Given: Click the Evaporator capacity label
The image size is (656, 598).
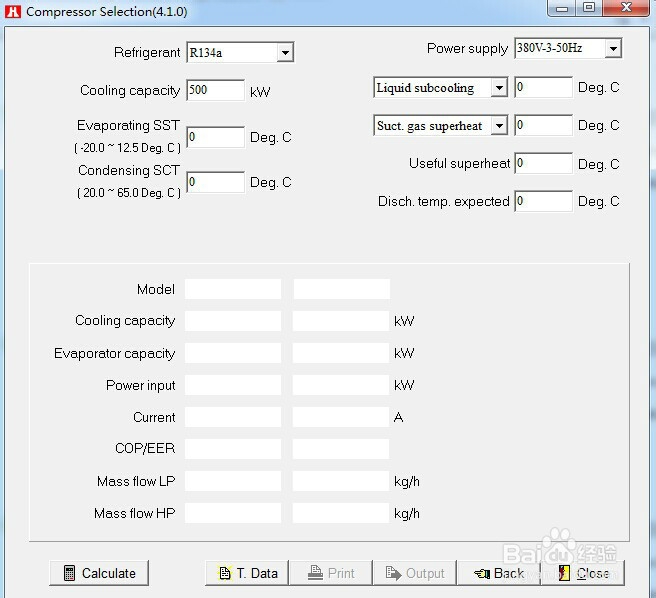Looking at the screenshot, I should pos(115,354).
